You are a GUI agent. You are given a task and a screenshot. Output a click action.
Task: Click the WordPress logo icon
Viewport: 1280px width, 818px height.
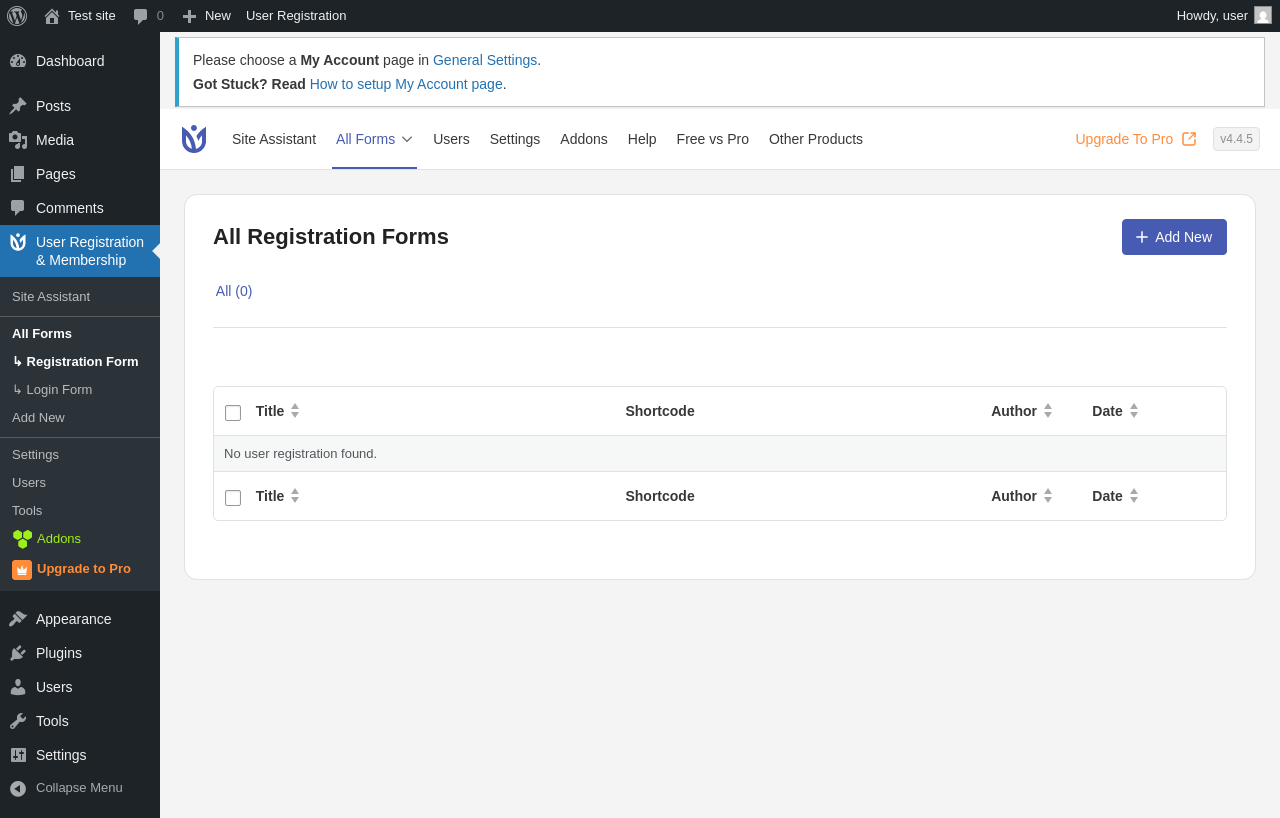17,16
